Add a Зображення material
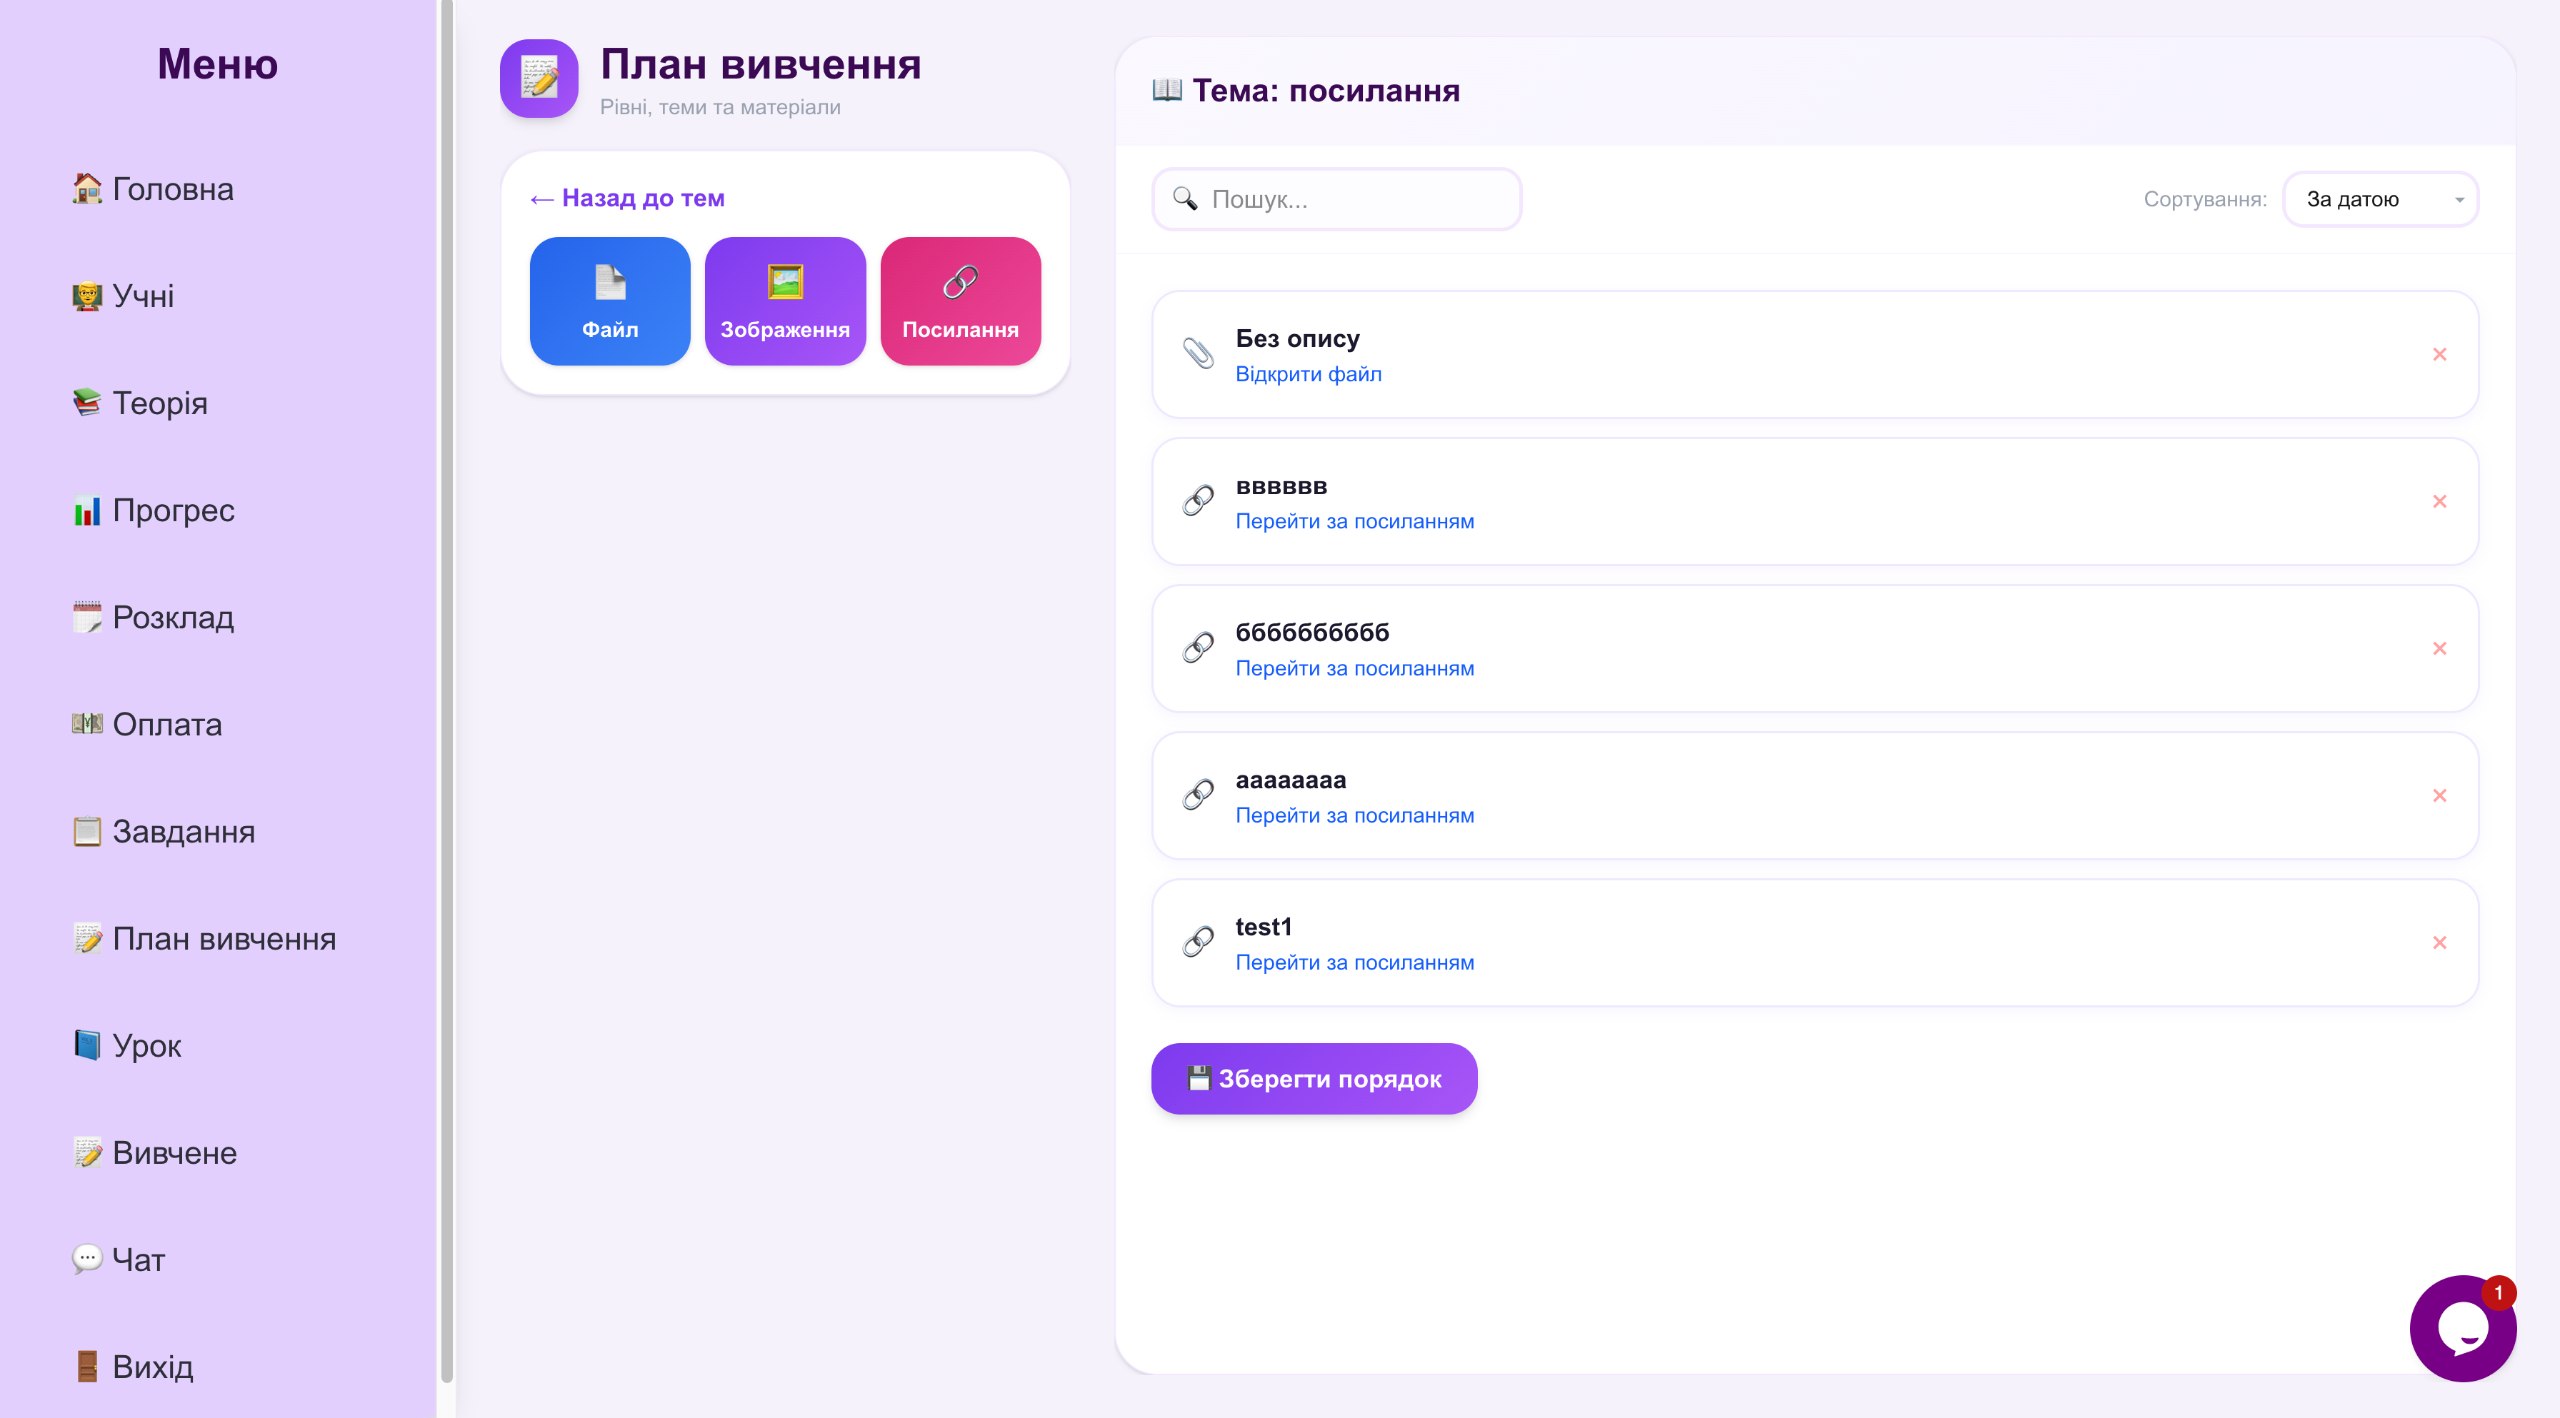Screen dimensions: 2560x1418 click(x=785, y=301)
